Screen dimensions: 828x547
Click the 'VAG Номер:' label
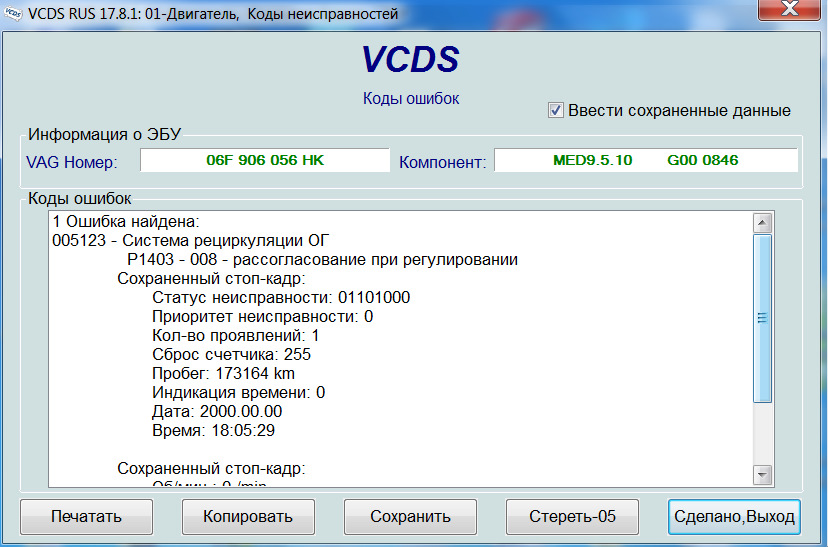pos(72,162)
